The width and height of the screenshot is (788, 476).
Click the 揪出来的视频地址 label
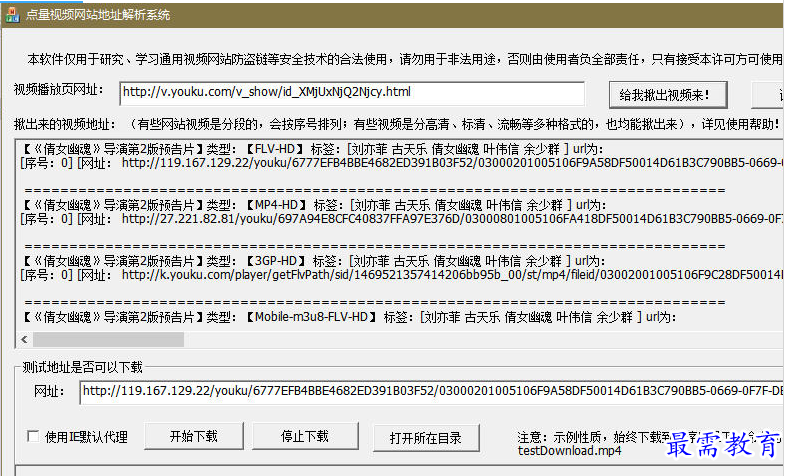click(64, 124)
